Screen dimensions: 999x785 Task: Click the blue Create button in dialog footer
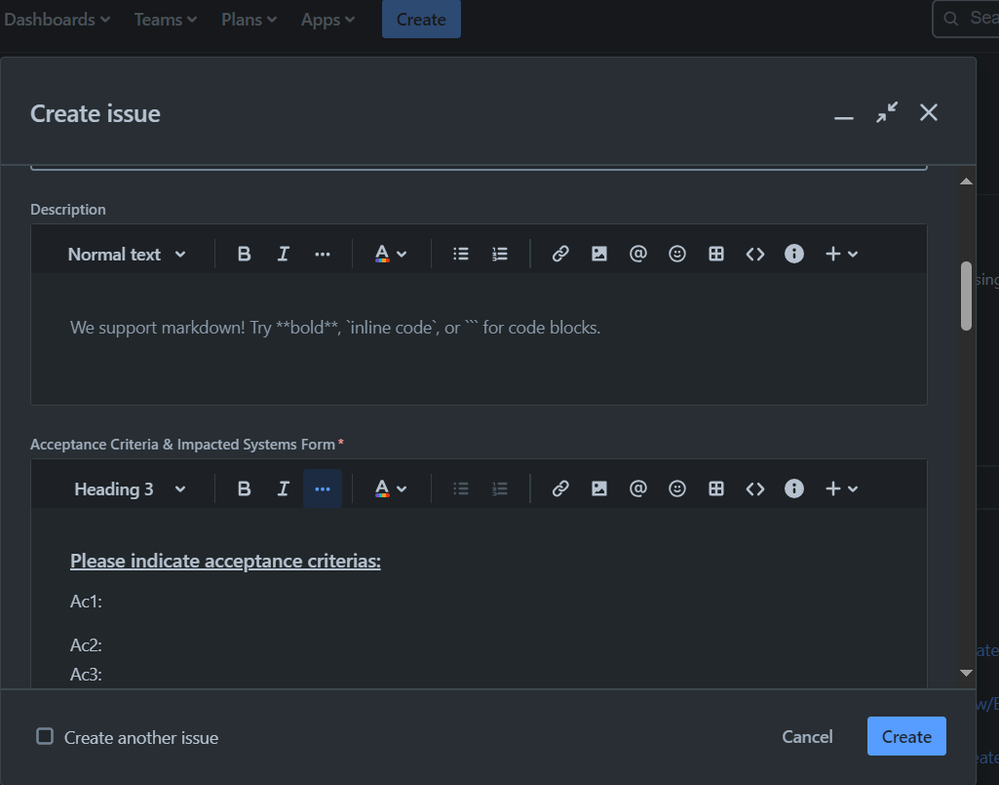click(x=906, y=737)
